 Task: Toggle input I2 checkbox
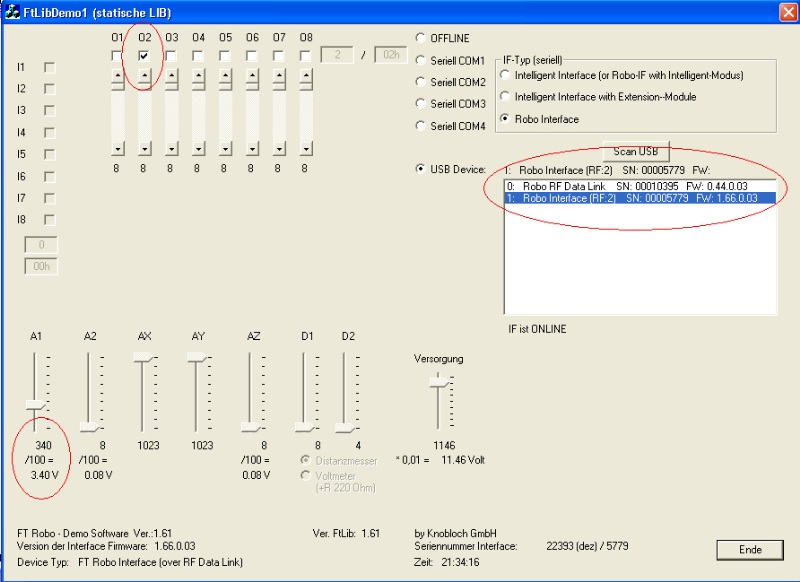click(x=49, y=89)
